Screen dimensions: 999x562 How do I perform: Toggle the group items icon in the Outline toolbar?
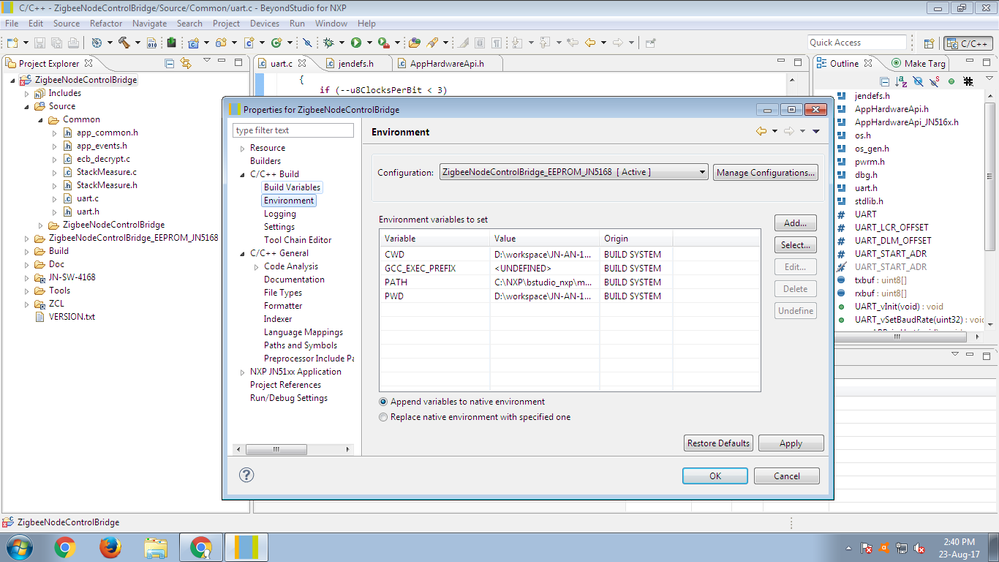[968, 82]
